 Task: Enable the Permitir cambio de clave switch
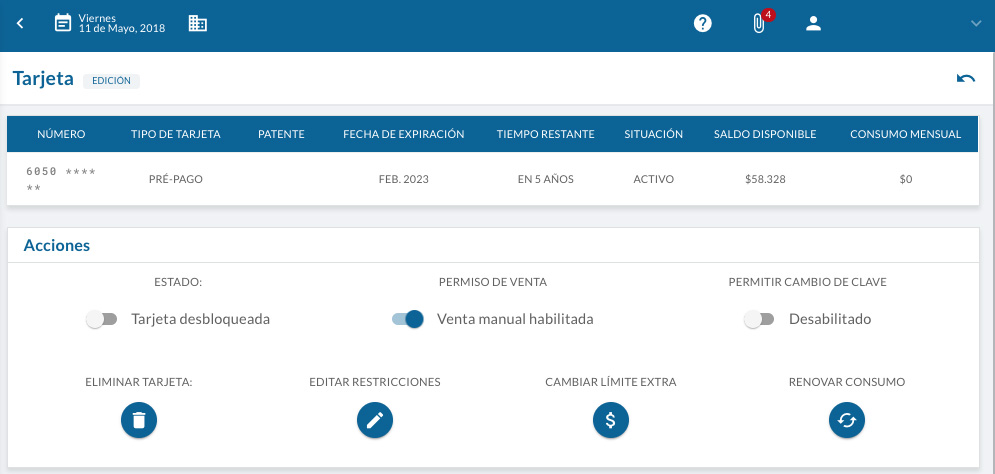[x=759, y=319]
